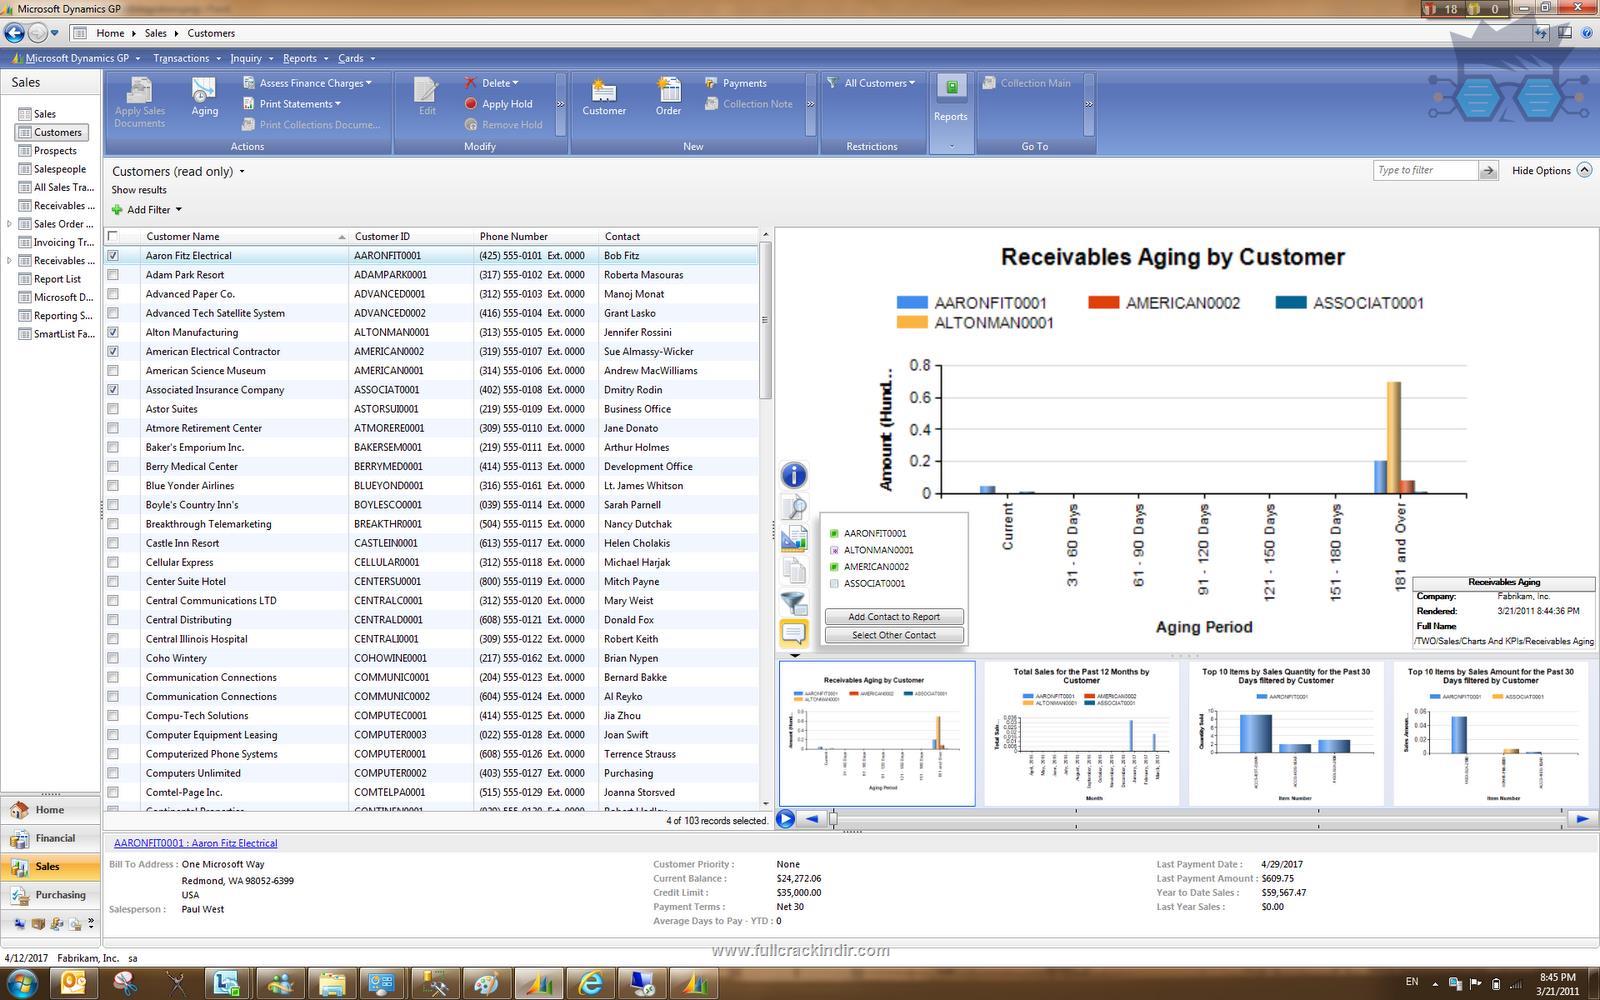Screen dimensions: 1600x1000
Task: Select the Total Sales Past 12 Months thumbnail
Action: (x=1081, y=734)
